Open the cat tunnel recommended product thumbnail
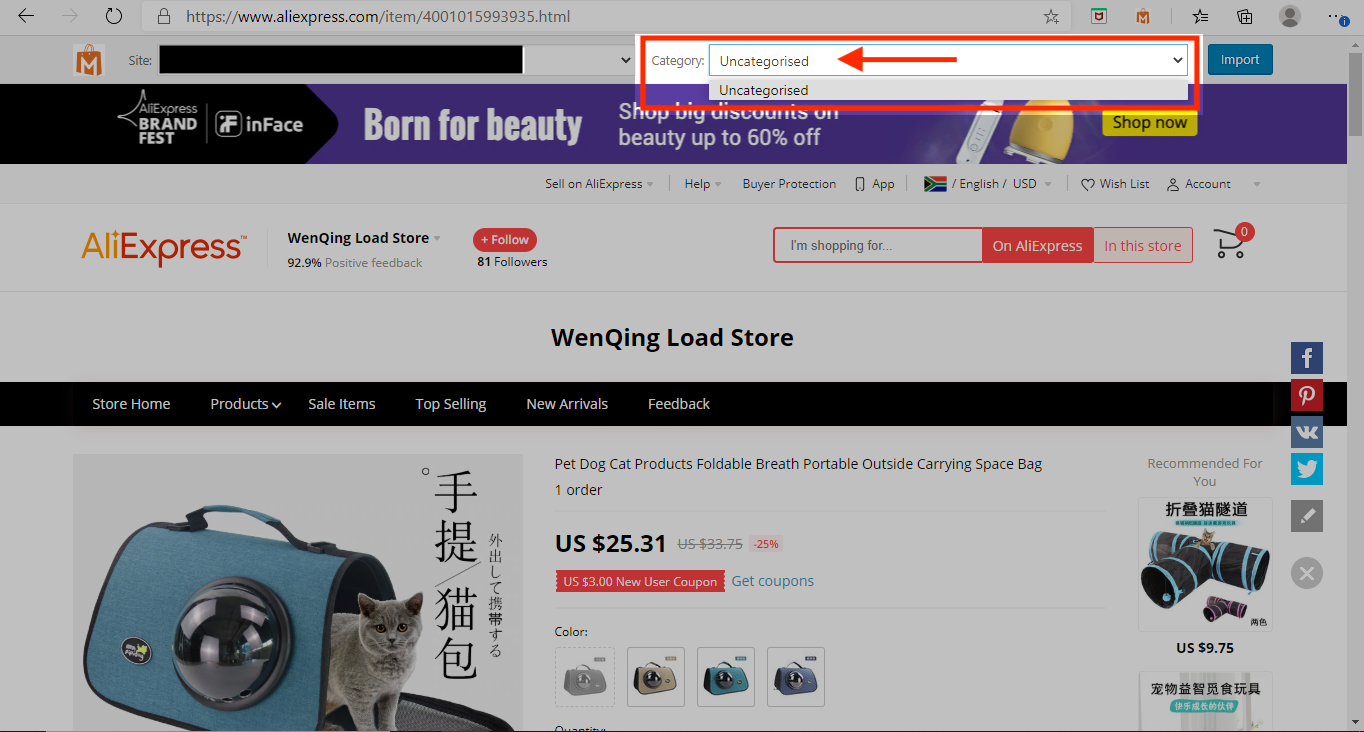 (1205, 564)
